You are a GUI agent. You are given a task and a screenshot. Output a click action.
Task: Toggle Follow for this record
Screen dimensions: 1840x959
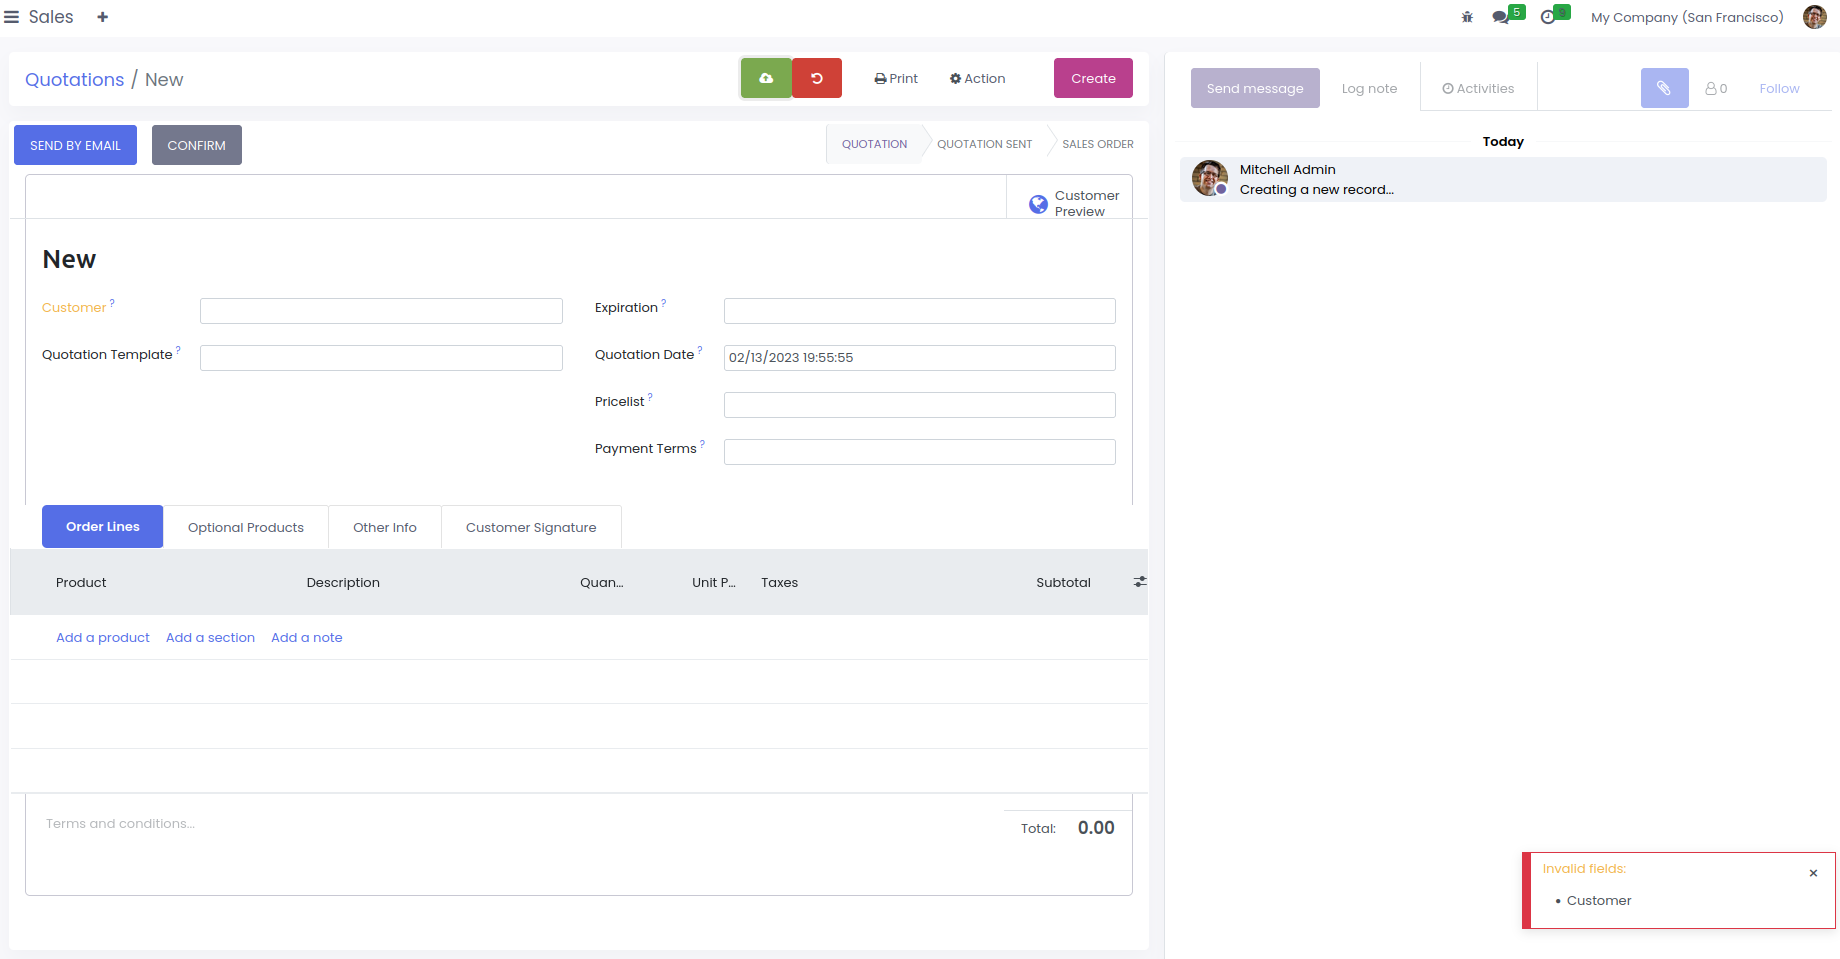coord(1779,88)
